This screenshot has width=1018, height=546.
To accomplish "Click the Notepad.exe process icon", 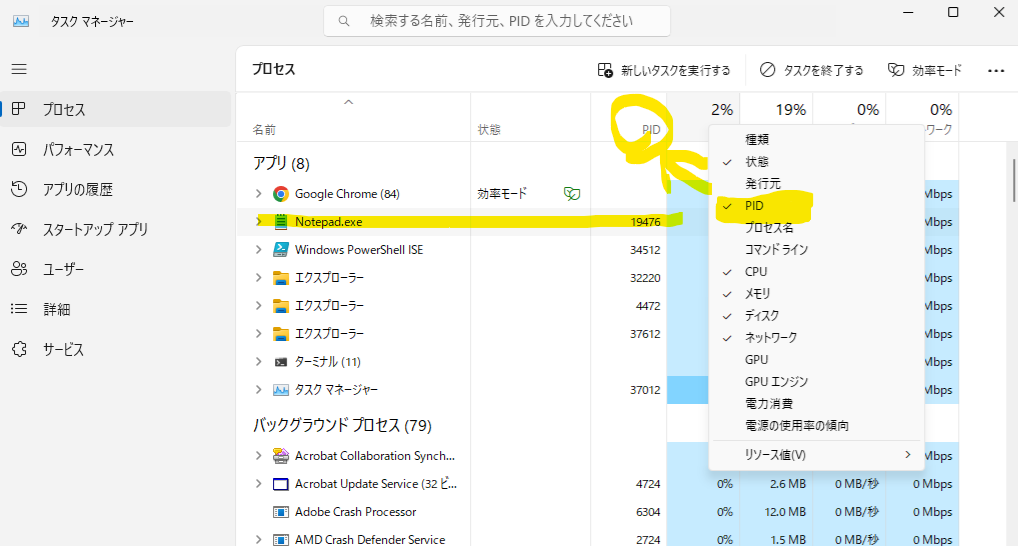I will pos(280,221).
